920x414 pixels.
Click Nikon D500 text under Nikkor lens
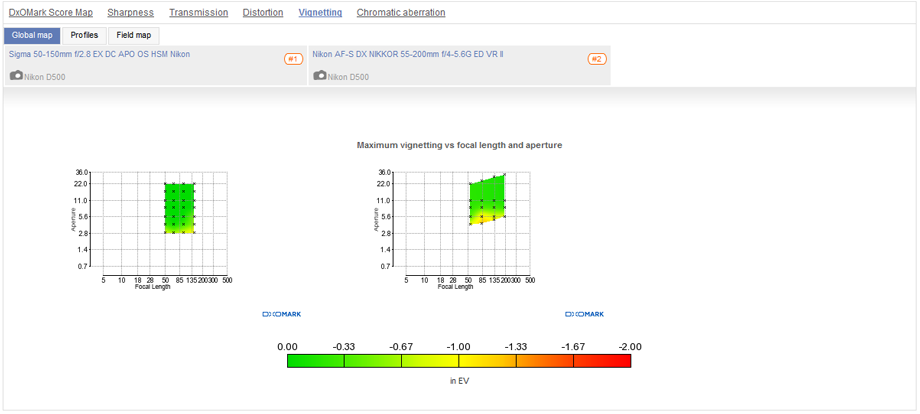[x=348, y=77]
